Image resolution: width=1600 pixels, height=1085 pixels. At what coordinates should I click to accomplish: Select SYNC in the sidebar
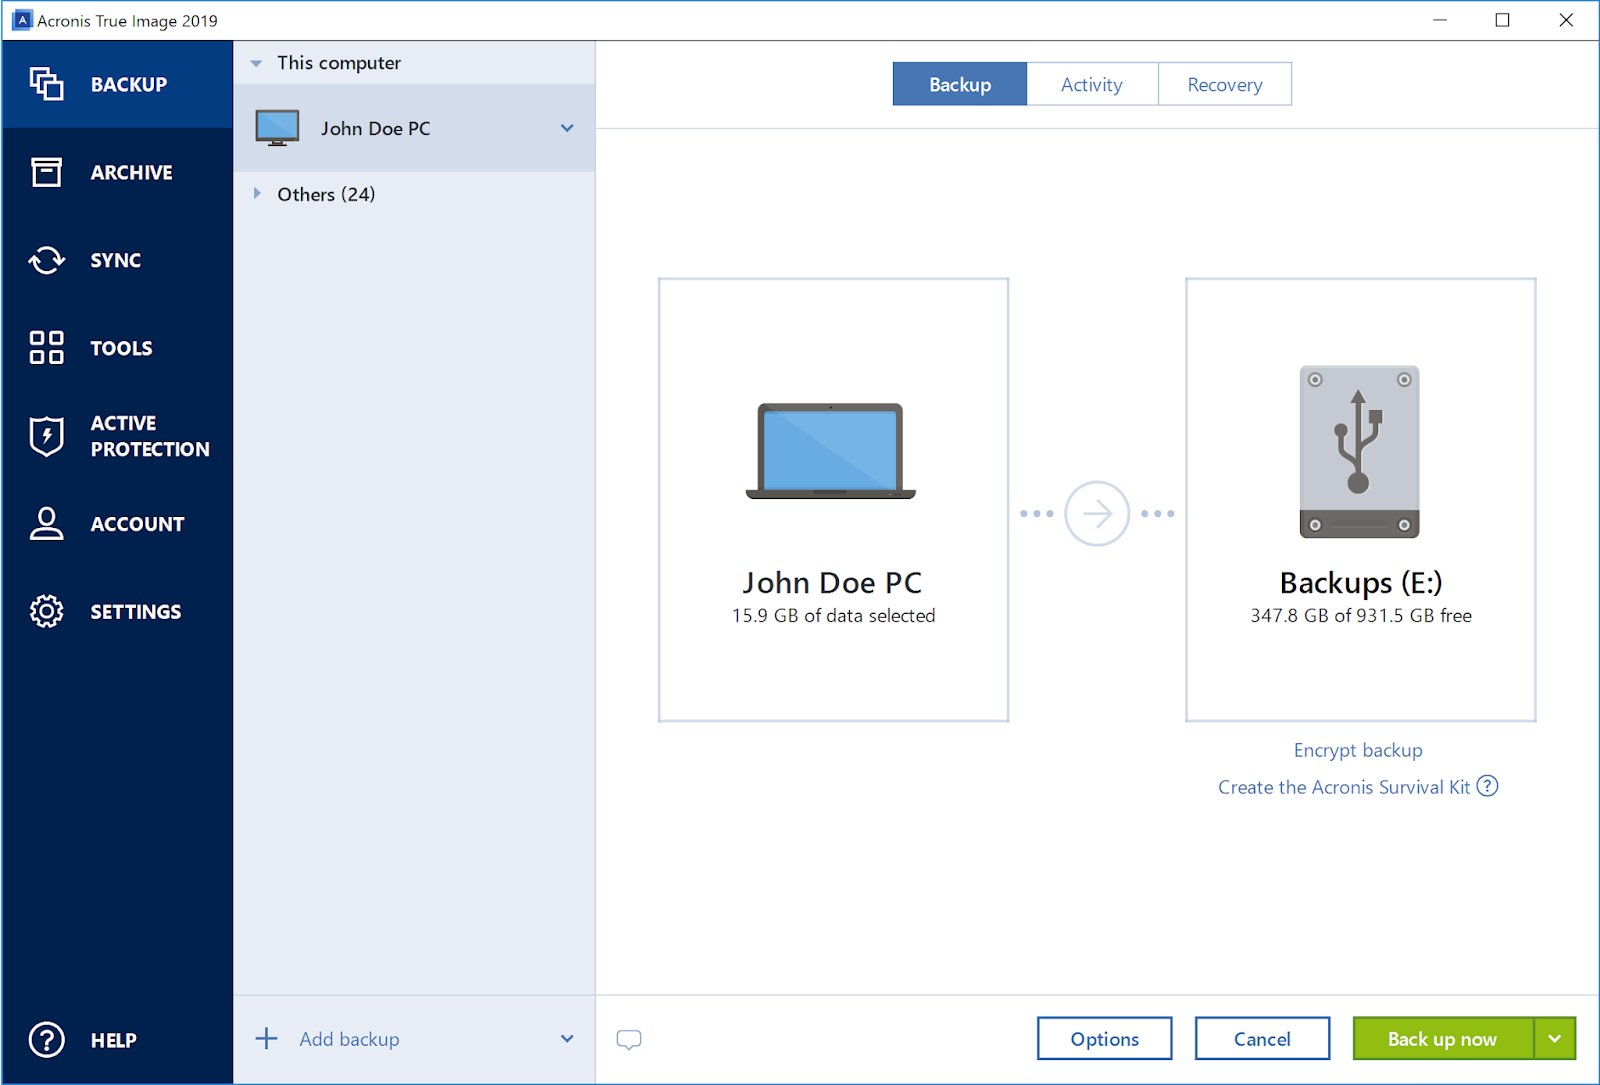point(117,260)
